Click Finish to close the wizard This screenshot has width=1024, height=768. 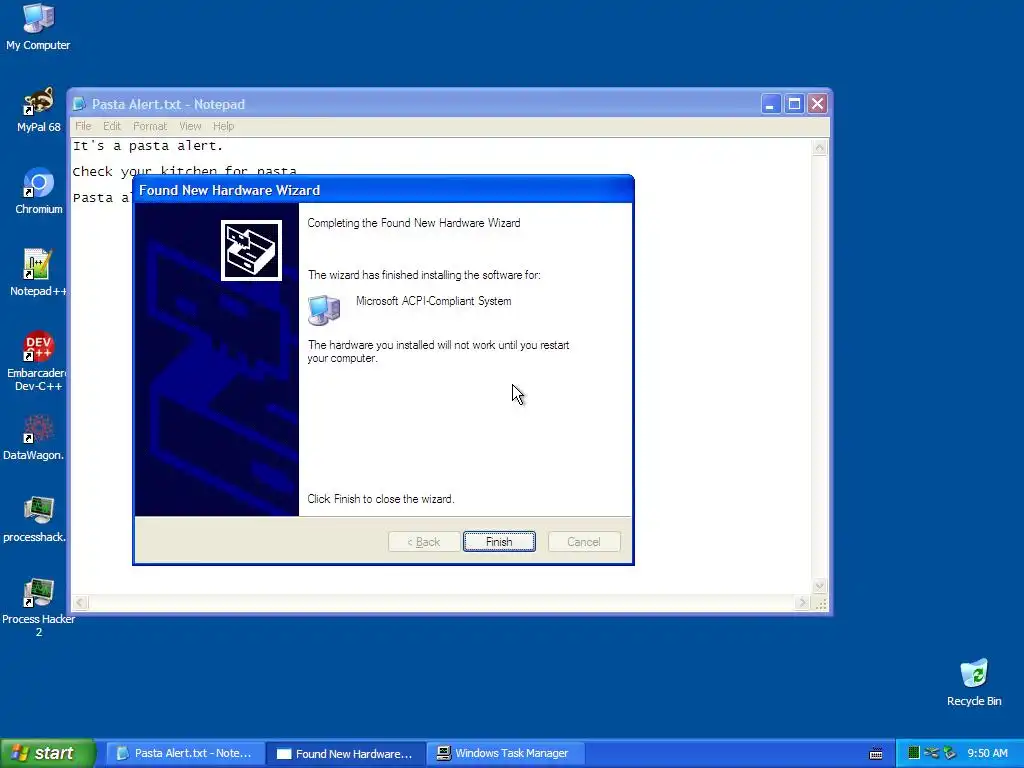[x=499, y=541]
